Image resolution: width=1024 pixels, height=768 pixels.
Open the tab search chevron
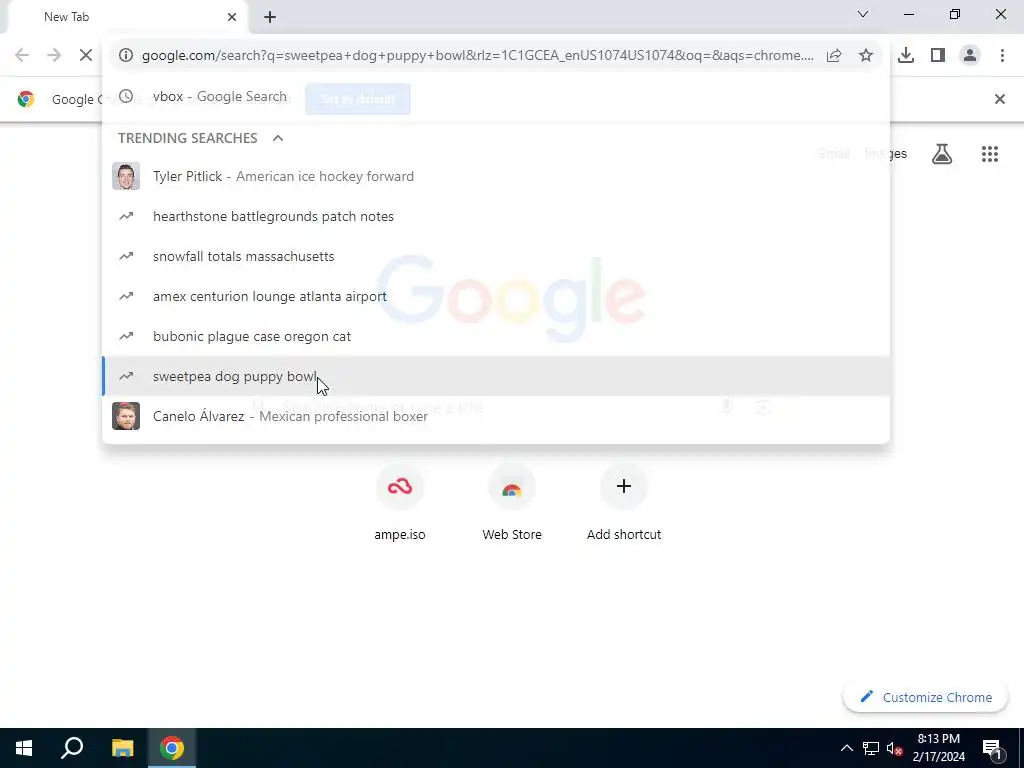[863, 14]
